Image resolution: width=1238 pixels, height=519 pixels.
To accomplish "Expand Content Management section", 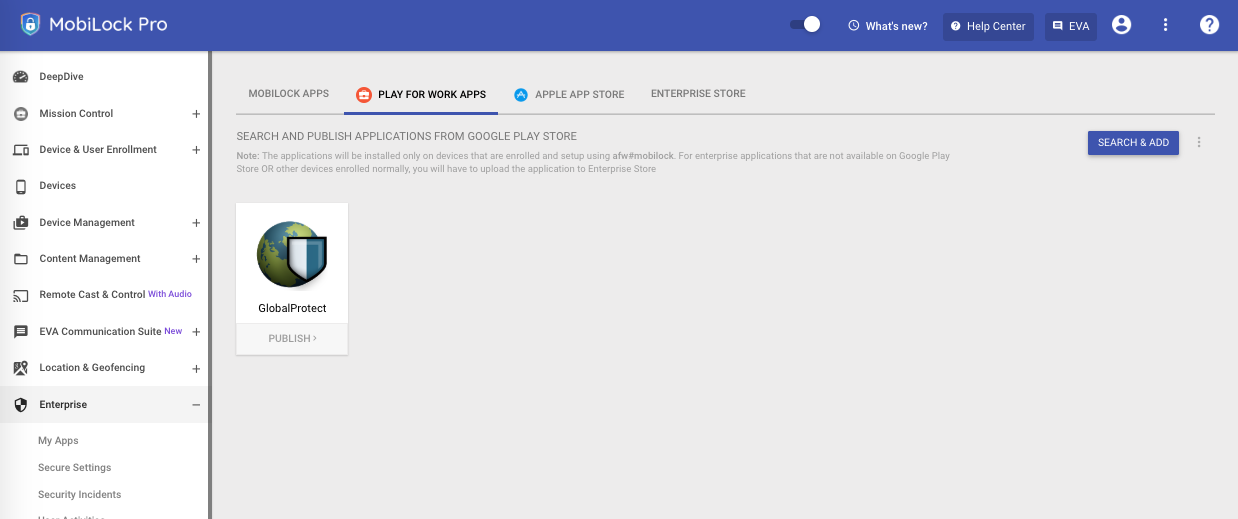I will 196,259.
